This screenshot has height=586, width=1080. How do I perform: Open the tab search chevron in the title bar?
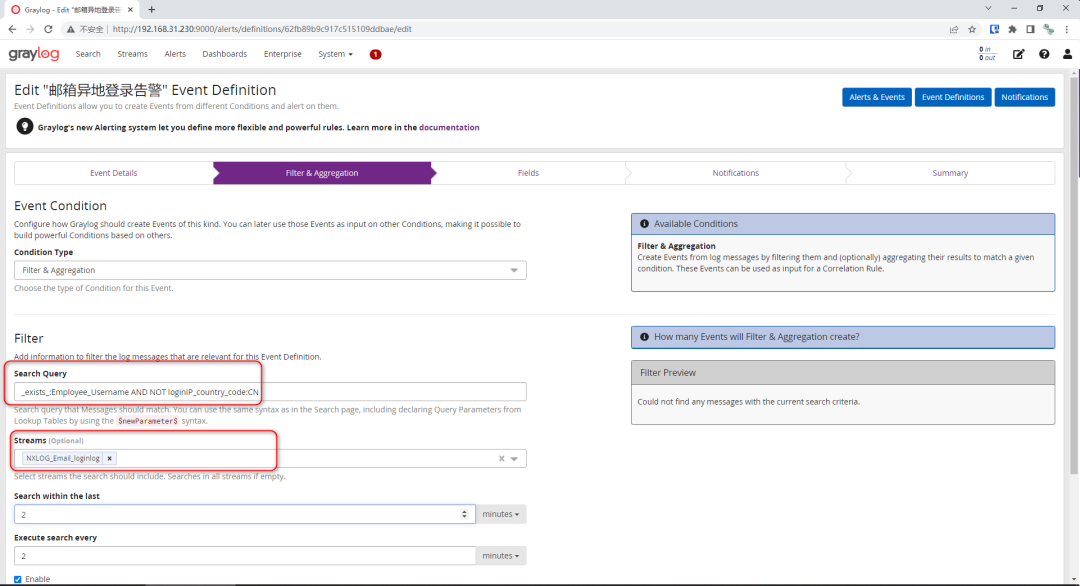pos(988,8)
